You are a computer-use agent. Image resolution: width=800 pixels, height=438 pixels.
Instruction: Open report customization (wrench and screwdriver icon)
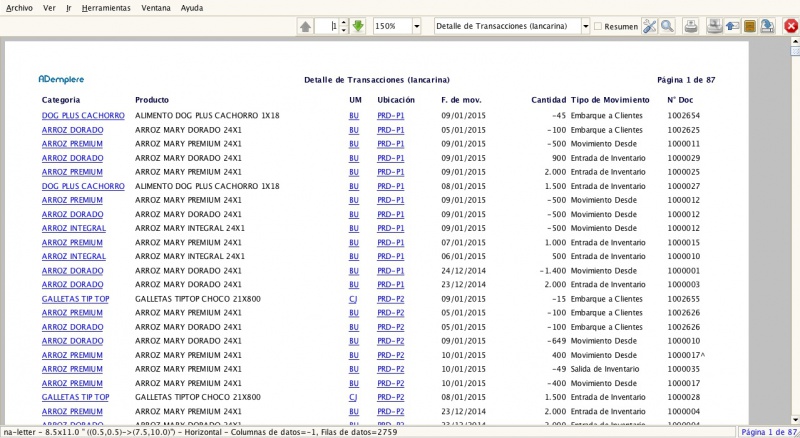click(x=649, y=26)
